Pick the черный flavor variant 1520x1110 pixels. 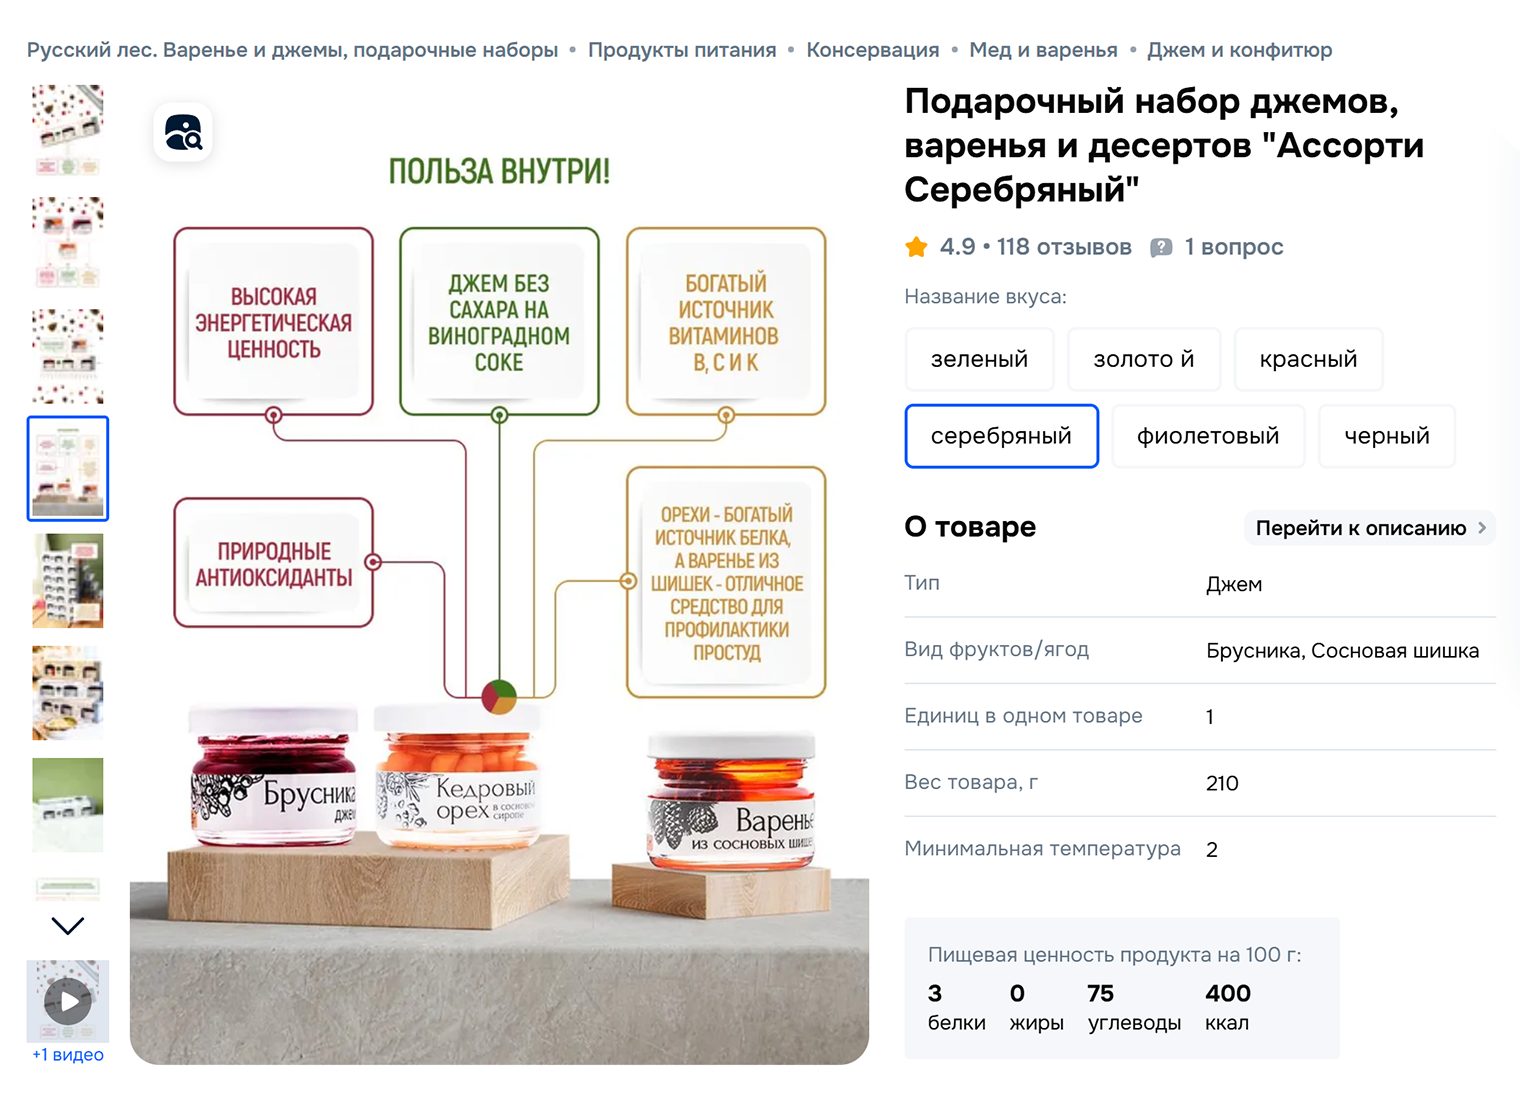(1386, 436)
